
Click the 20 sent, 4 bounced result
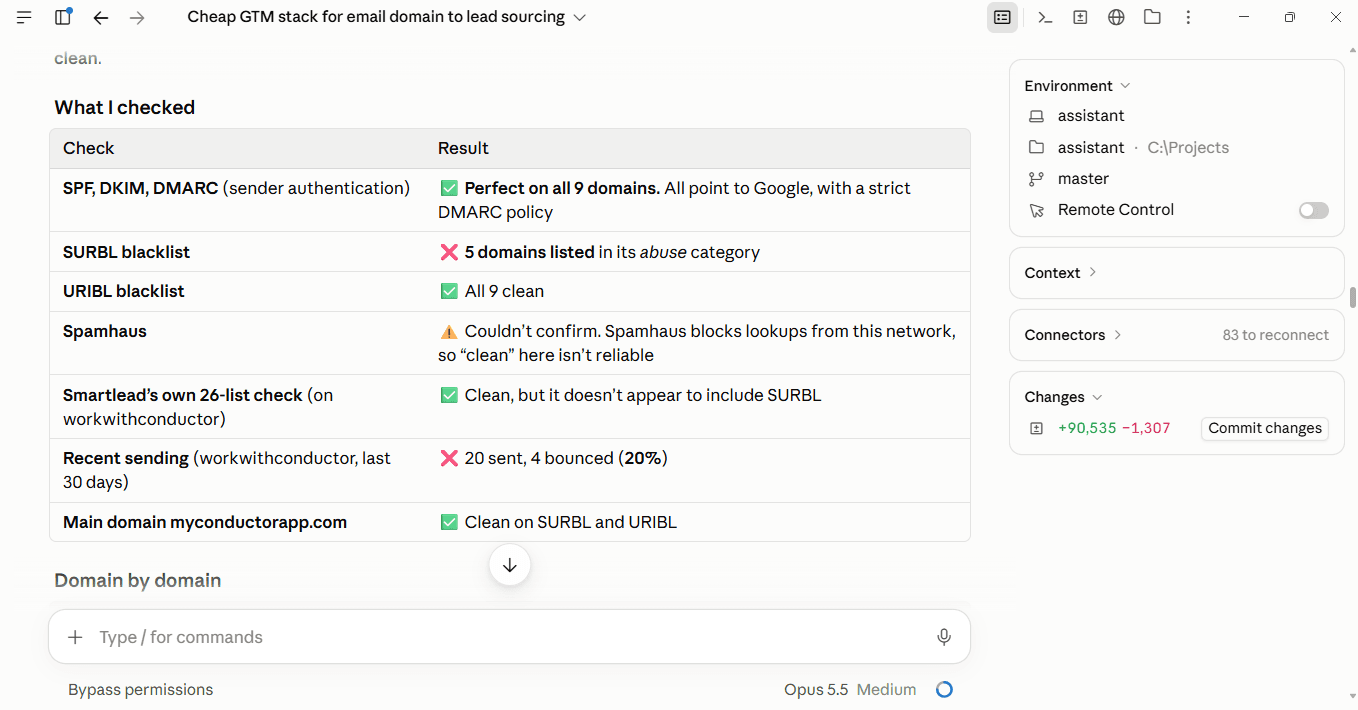(565, 458)
